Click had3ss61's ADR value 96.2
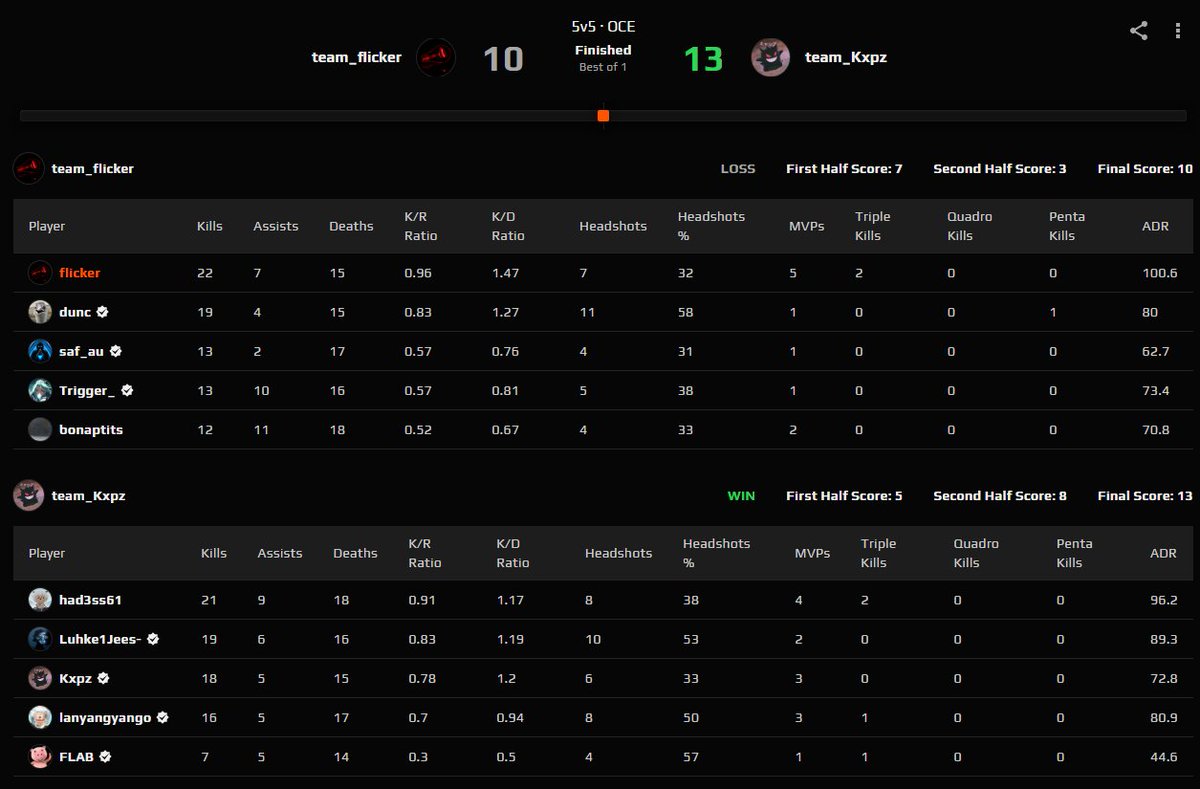The image size is (1200, 789). [1163, 600]
